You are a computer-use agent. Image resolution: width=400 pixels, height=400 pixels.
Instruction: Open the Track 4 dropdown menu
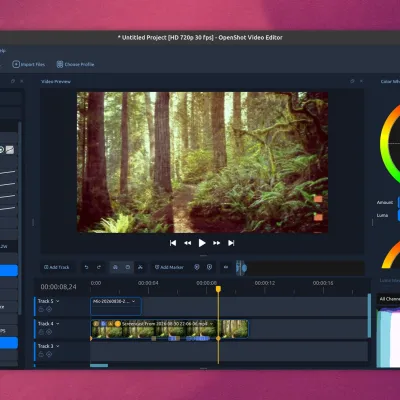58,324
